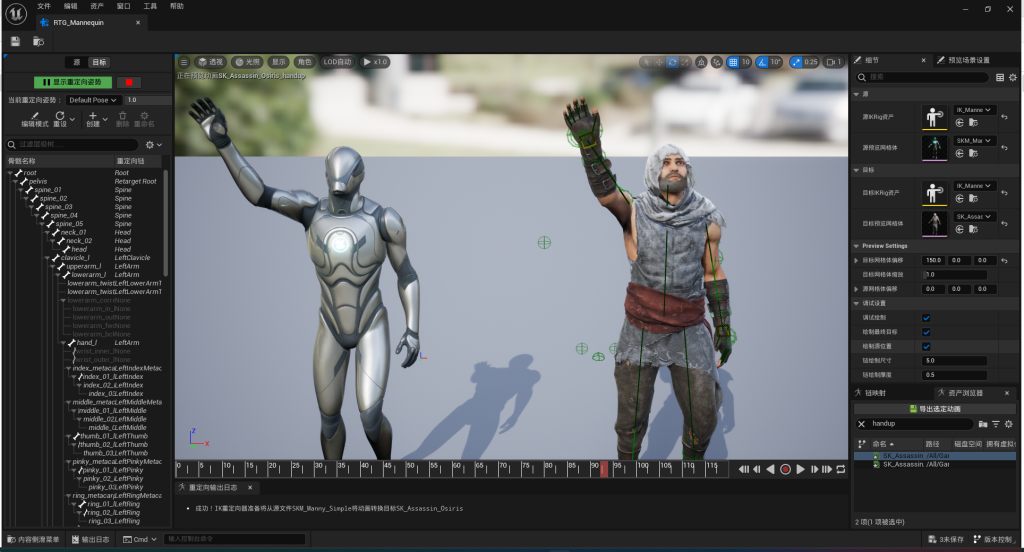
Task: Click the surface snapping icon in viewport
Action: pyautogui.click(x=717, y=62)
